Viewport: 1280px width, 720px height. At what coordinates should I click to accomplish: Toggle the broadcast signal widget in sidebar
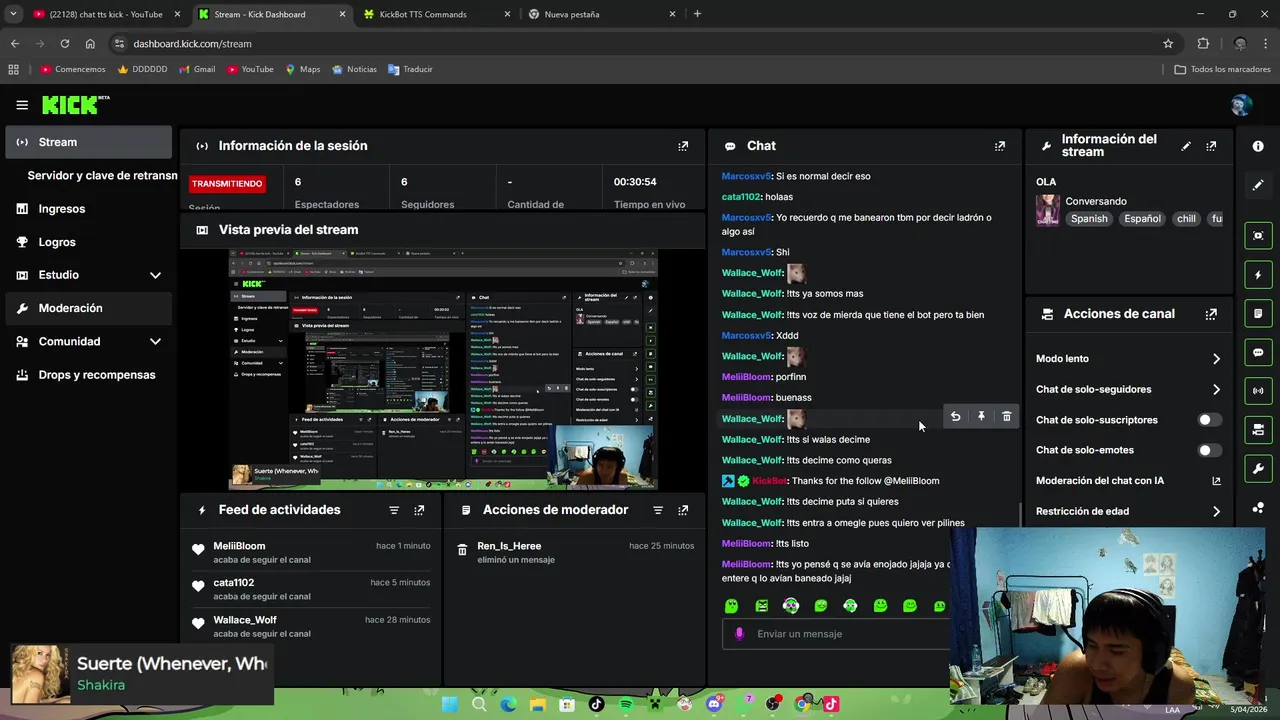click(1258, 391)
